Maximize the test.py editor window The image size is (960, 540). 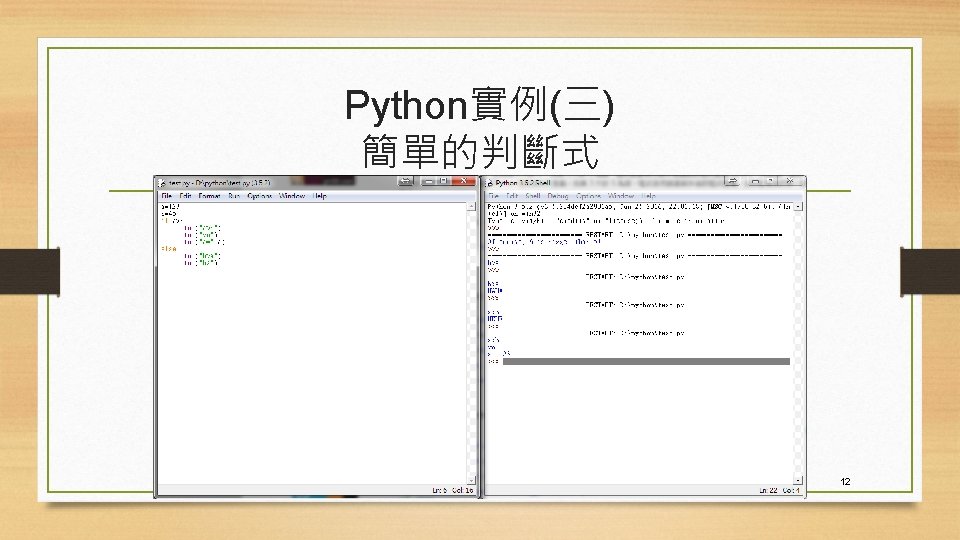(x=444, y=181)
